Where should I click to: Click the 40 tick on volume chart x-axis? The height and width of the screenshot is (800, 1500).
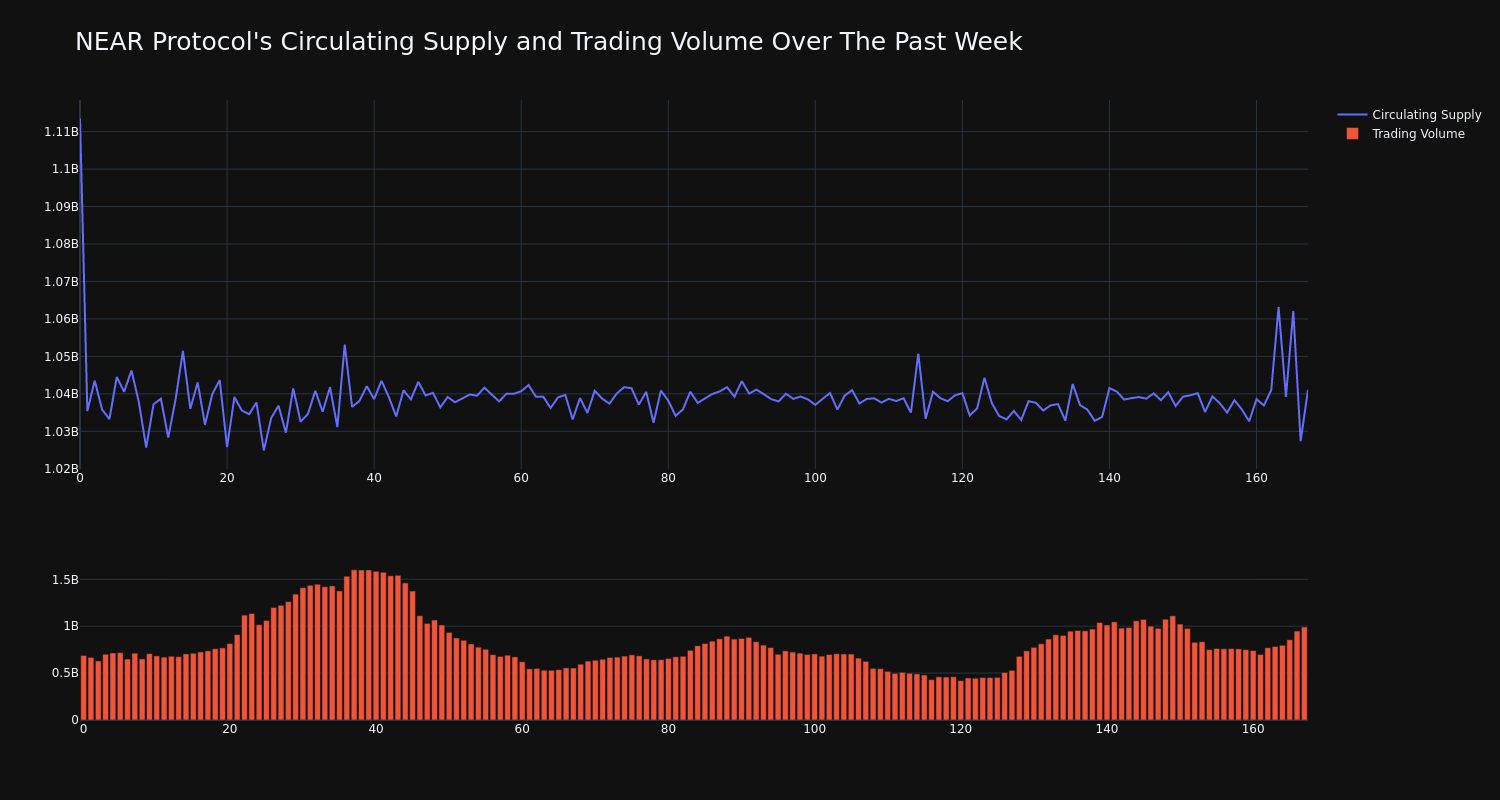(376, 729)
